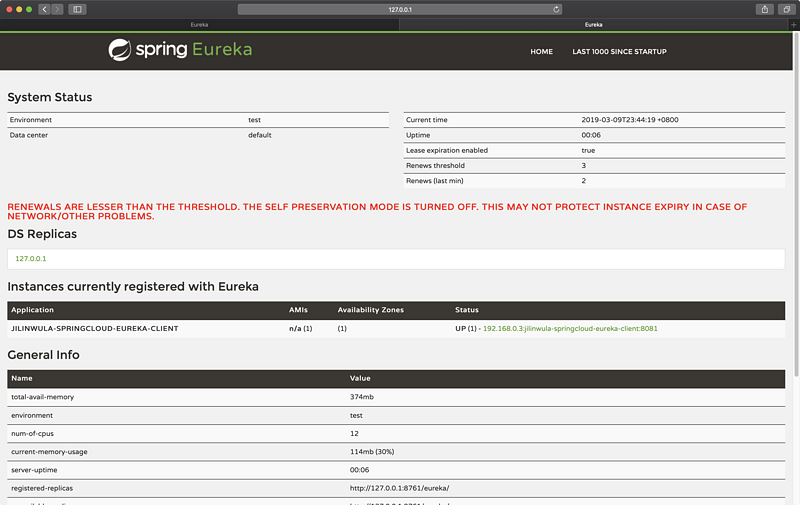This screenshot has width=800, height=505.
Task: Add a new tab with plus icon
Action: 793,24
